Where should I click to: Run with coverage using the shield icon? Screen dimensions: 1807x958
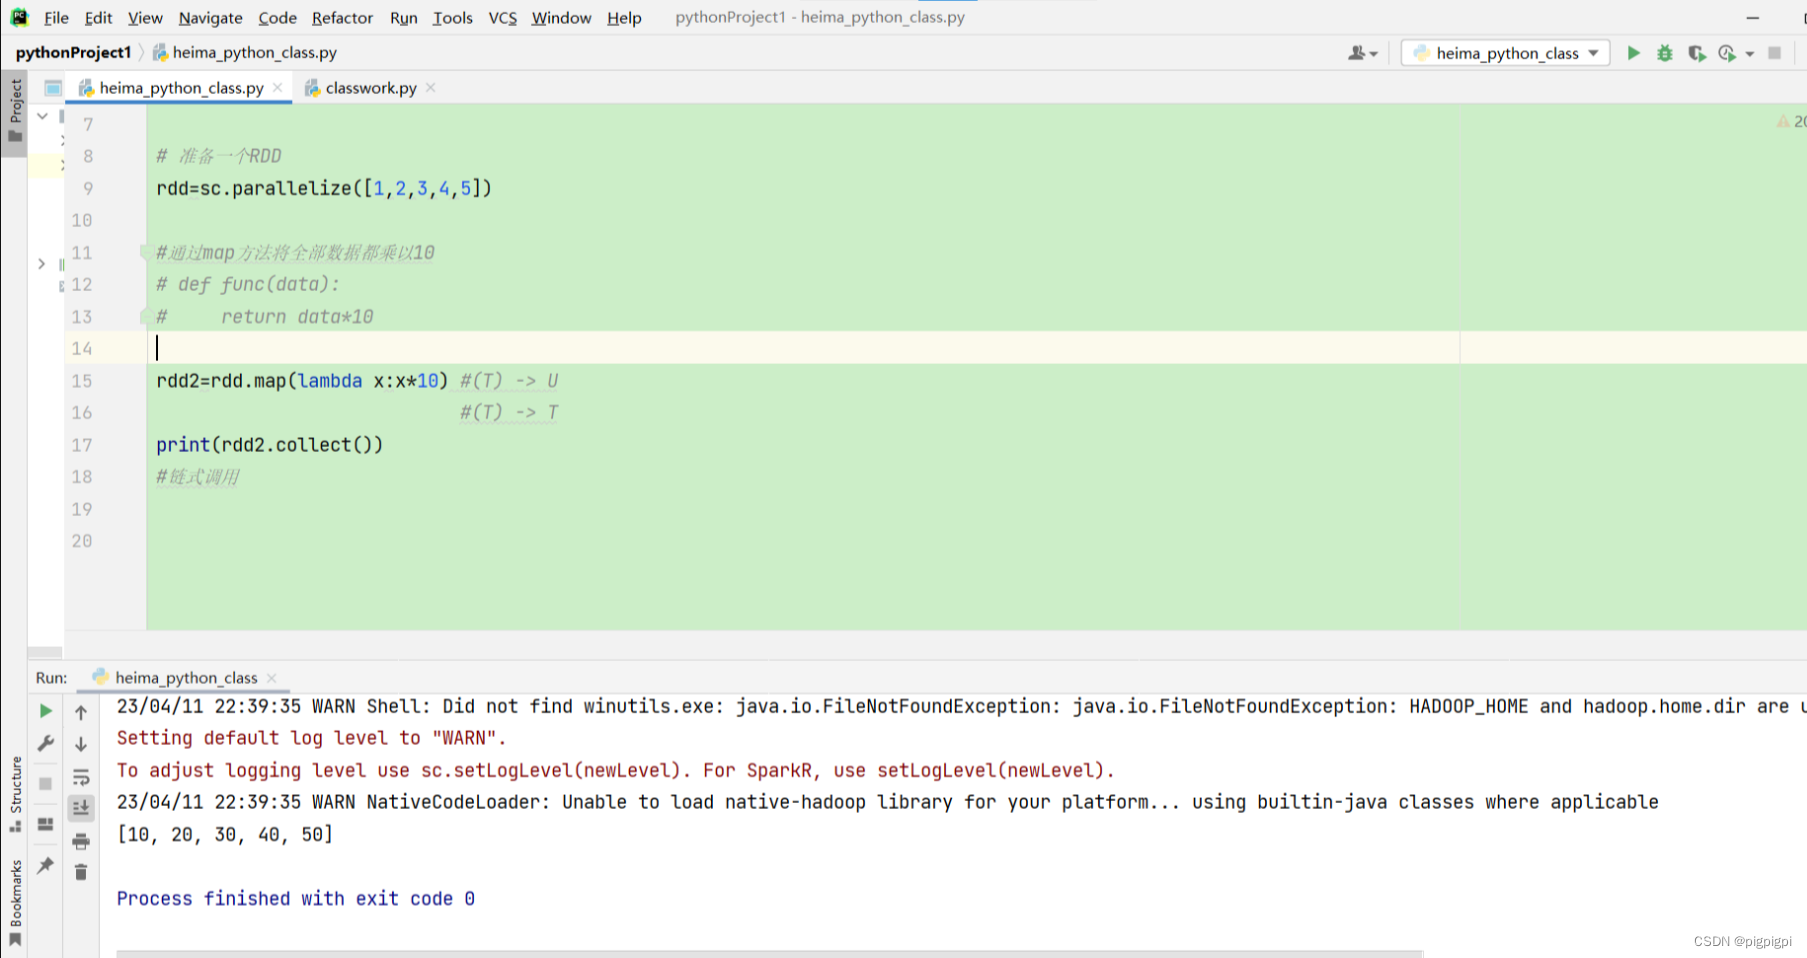(1696, 53)
